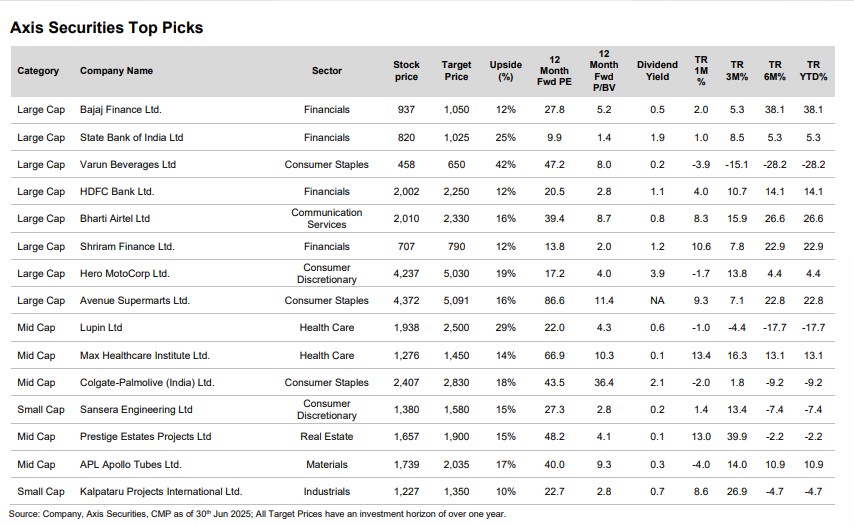This screenshot has width=854, height=526.
Task: Select State Bank of India Ltd row
Action: pos(131,137)
